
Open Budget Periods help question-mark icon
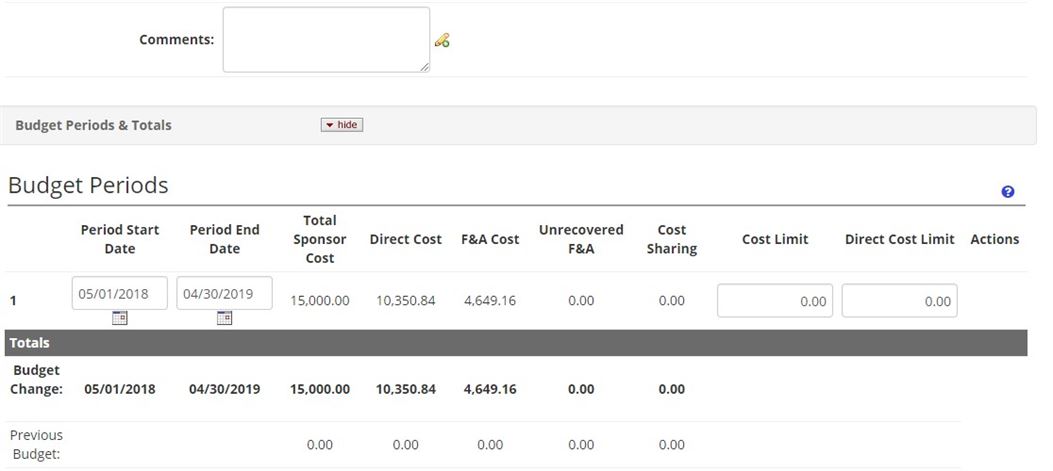[x=1007, y=192]
